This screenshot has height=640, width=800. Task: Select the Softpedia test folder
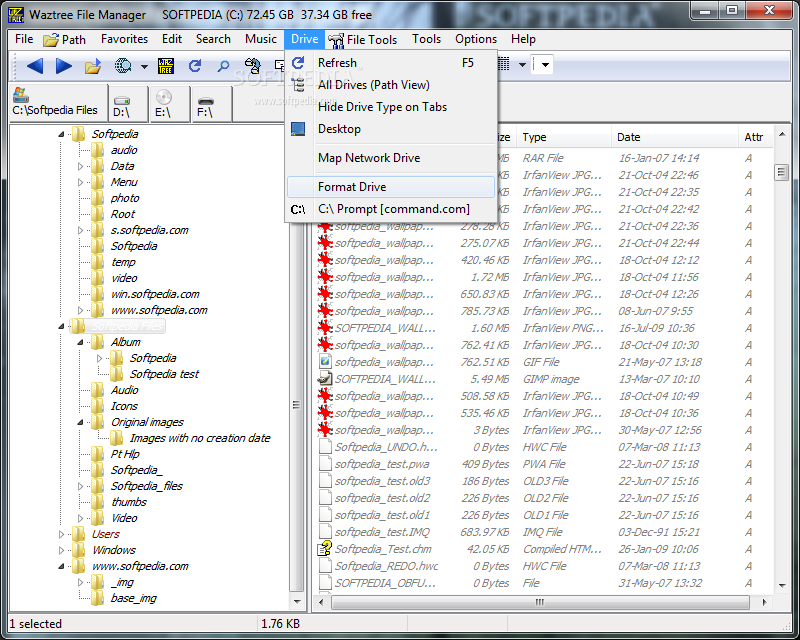[x=164, y=374]
